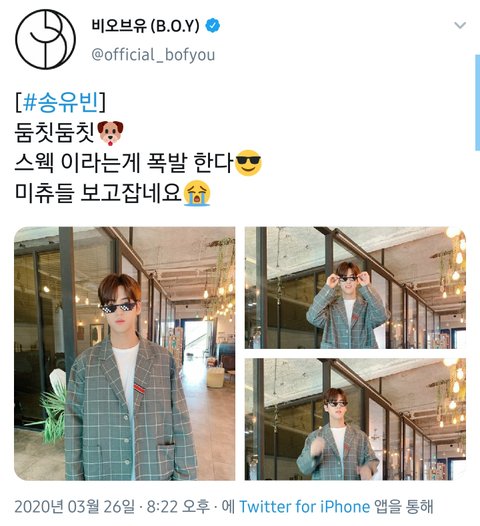
Task: Open the #송유빈 hashtag link
Action: tap(61, 102)
